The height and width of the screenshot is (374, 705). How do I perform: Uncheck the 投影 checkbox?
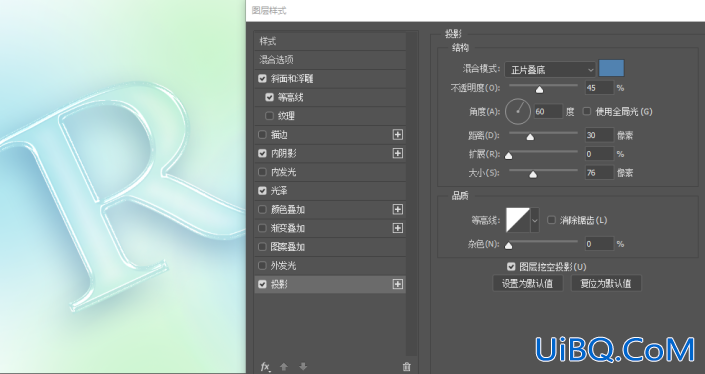[263, 284]
